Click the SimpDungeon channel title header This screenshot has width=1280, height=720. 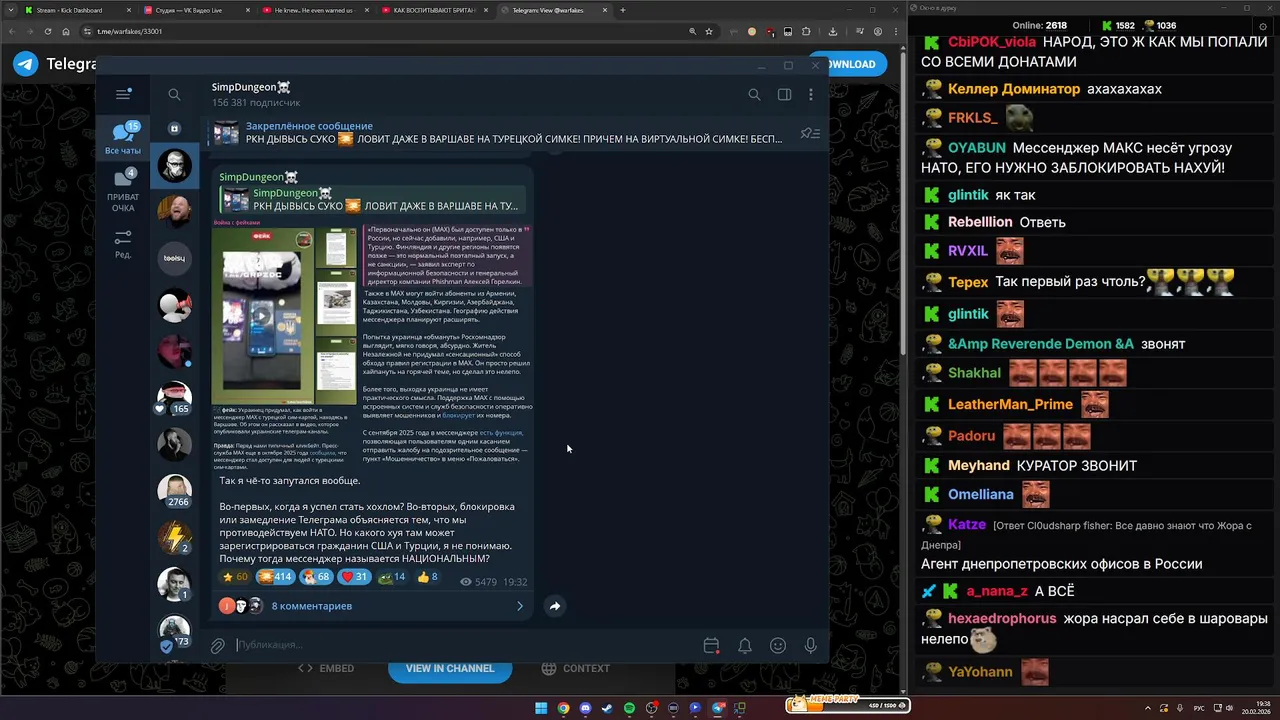(251, 88)
